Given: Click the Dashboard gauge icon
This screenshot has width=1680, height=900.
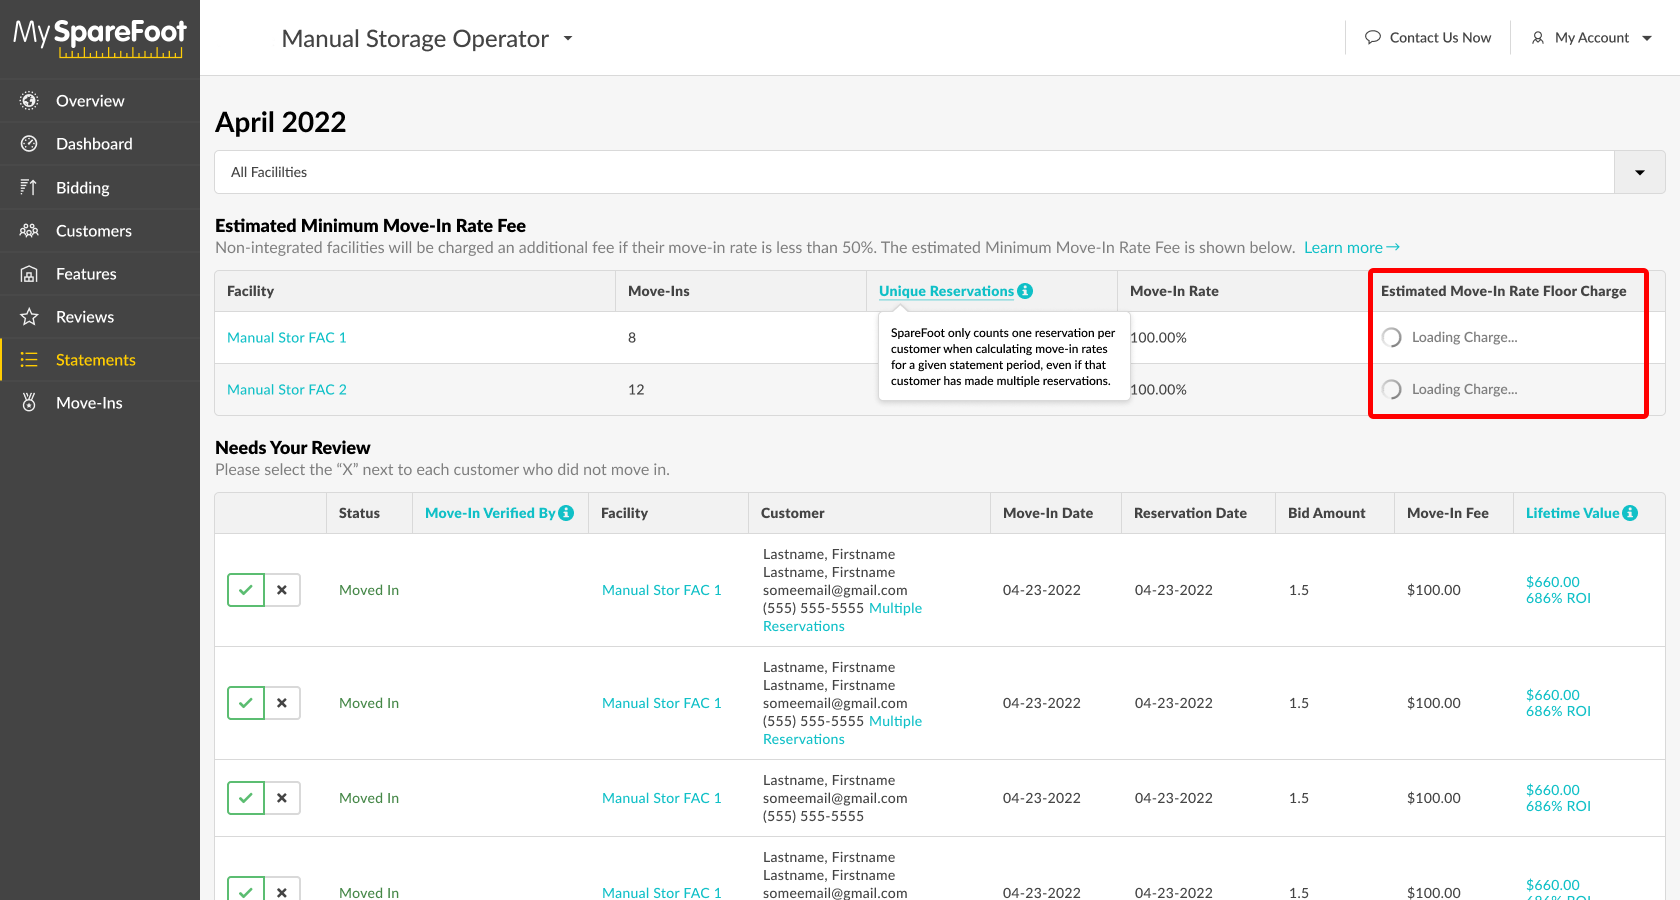Looking at the screenshot, I should click(x=29, y=143).
